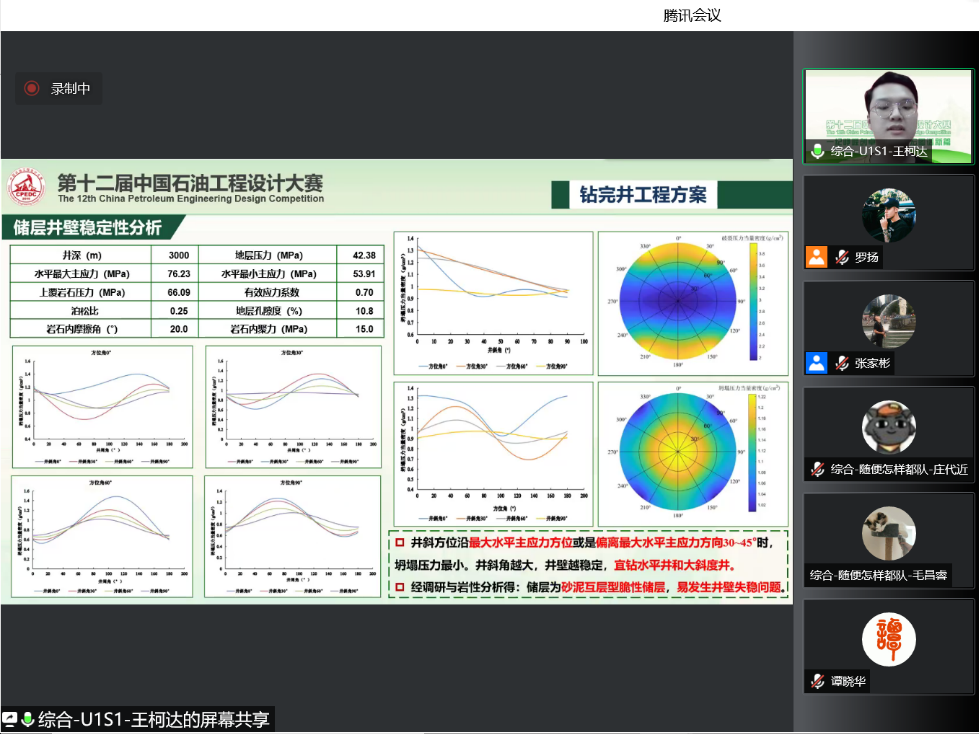This screenshot has width=979, height=734.
Task: Click the cartoon cat avatar of 庄代近
Action: (889, 427)
